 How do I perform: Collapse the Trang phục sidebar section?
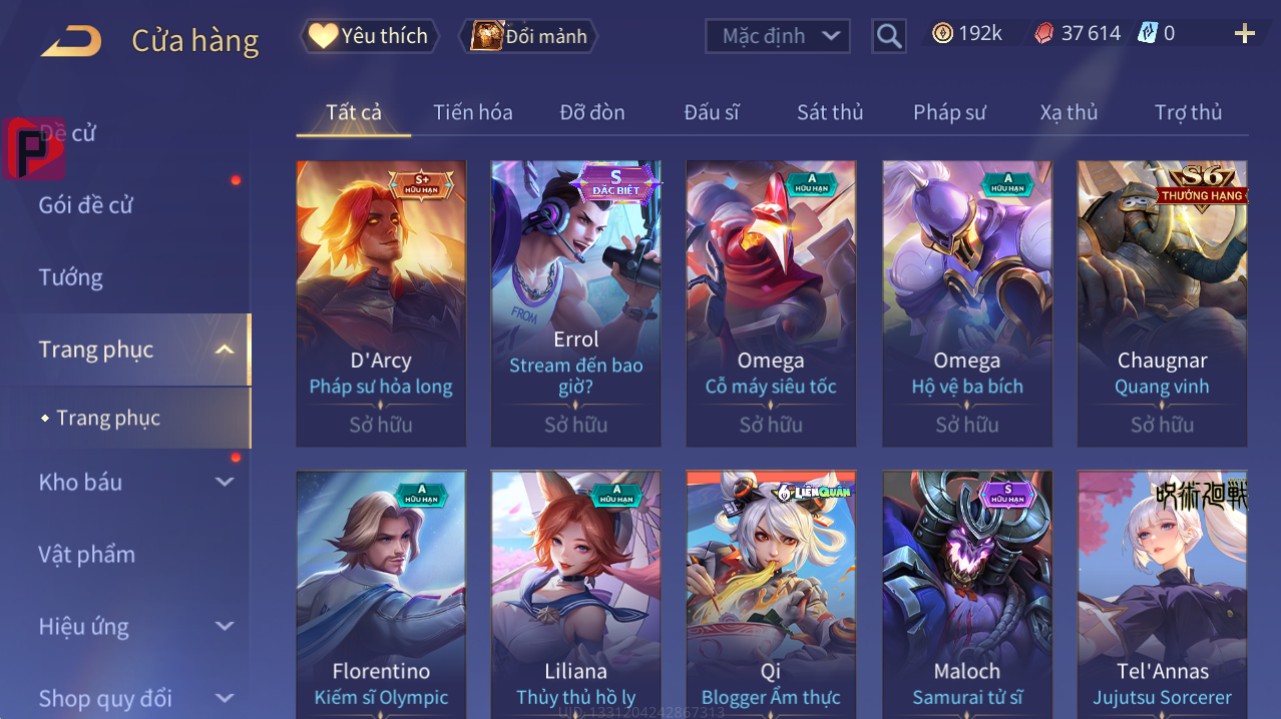(x=226, y=349)
